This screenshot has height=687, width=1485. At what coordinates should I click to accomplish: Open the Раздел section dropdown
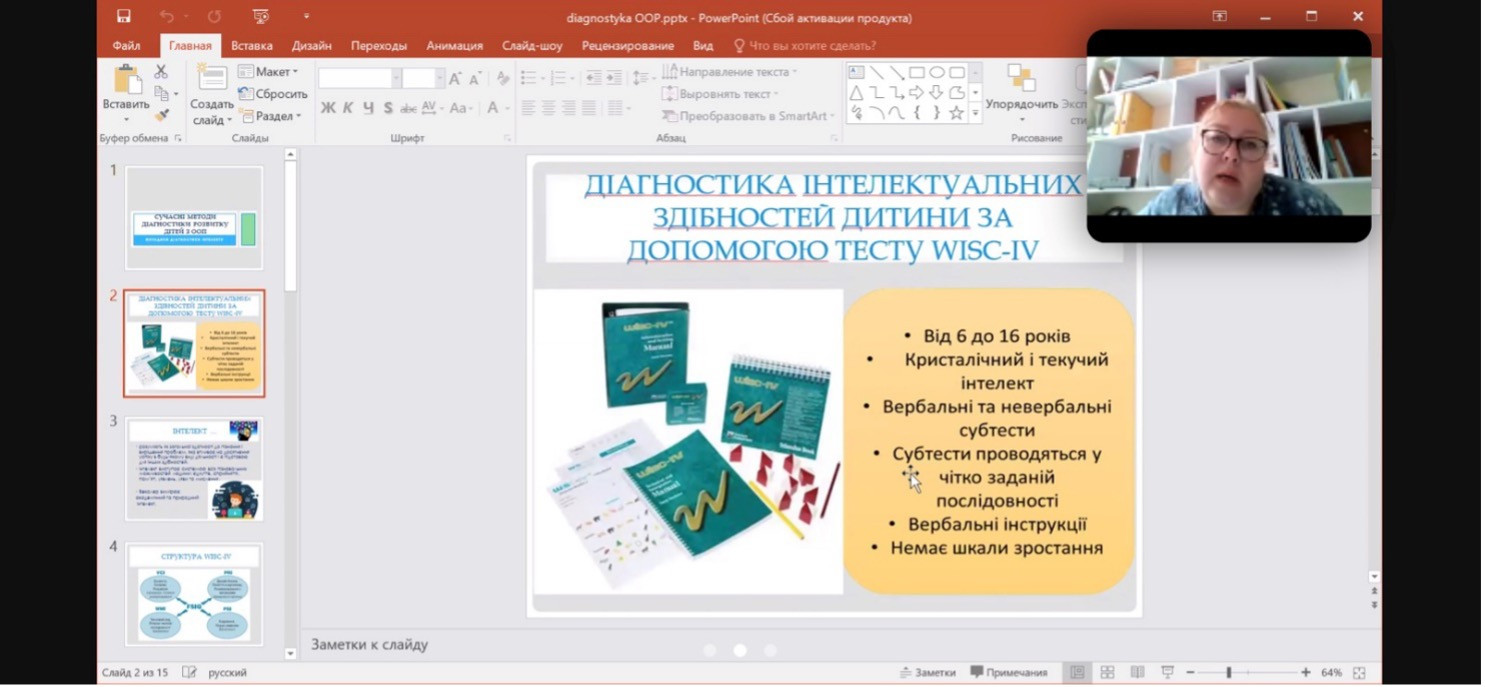(268, 116)
